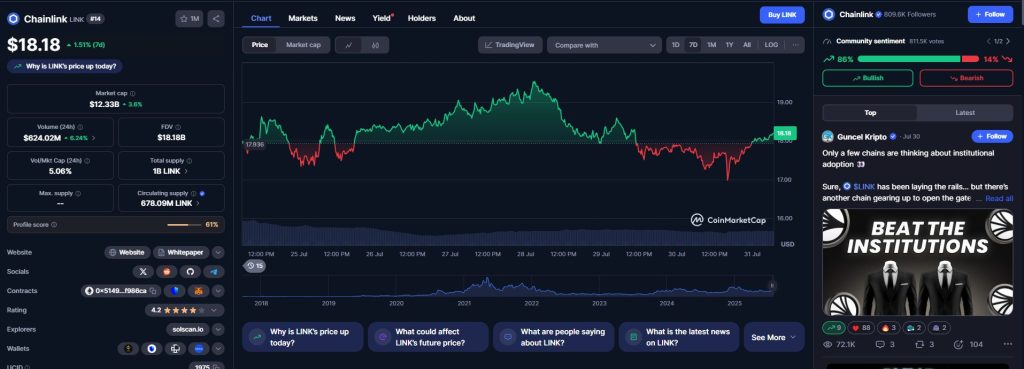Add Chainlink to watchlist via star button
1024x369 pixels.
pos(189,19)
